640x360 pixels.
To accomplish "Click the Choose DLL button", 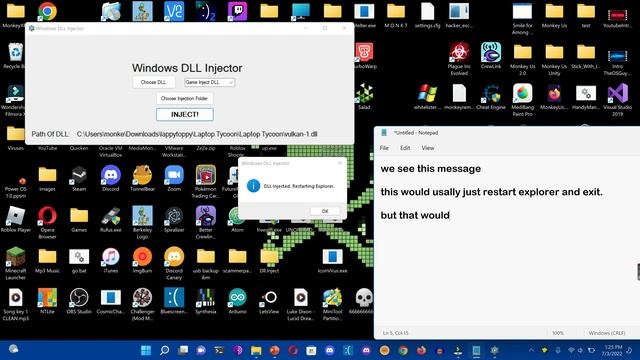I will pos(153,82).
